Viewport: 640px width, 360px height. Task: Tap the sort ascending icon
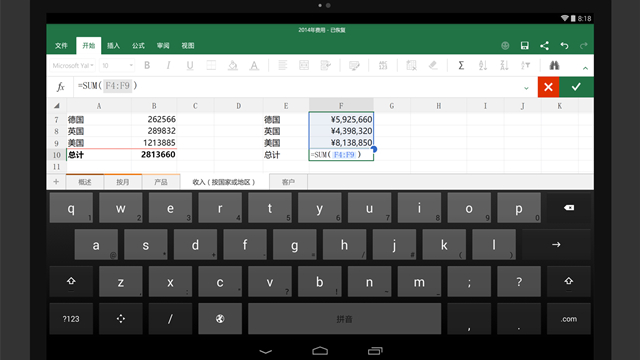[482, 65]
